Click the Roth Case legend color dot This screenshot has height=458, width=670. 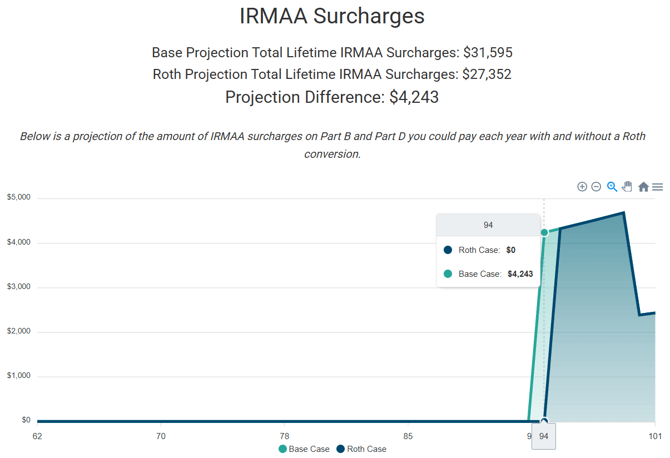340,449
